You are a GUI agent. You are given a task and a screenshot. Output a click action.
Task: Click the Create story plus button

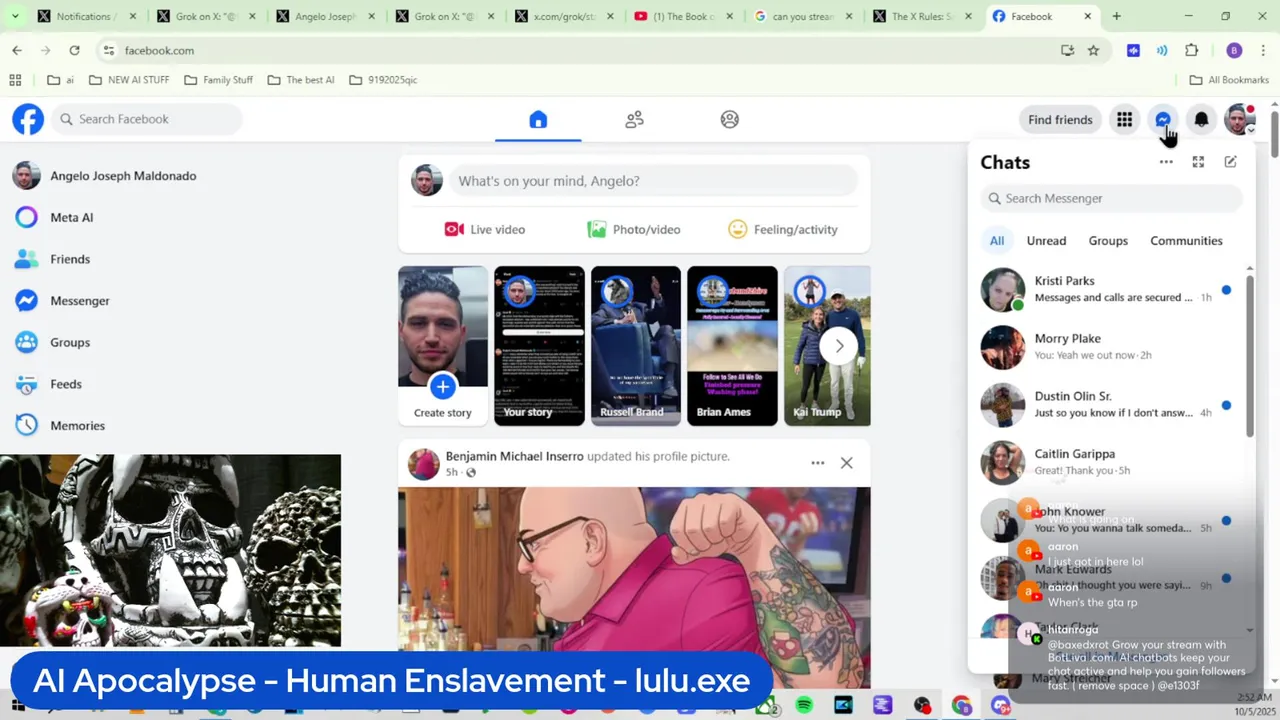click(x=442, y=385)
